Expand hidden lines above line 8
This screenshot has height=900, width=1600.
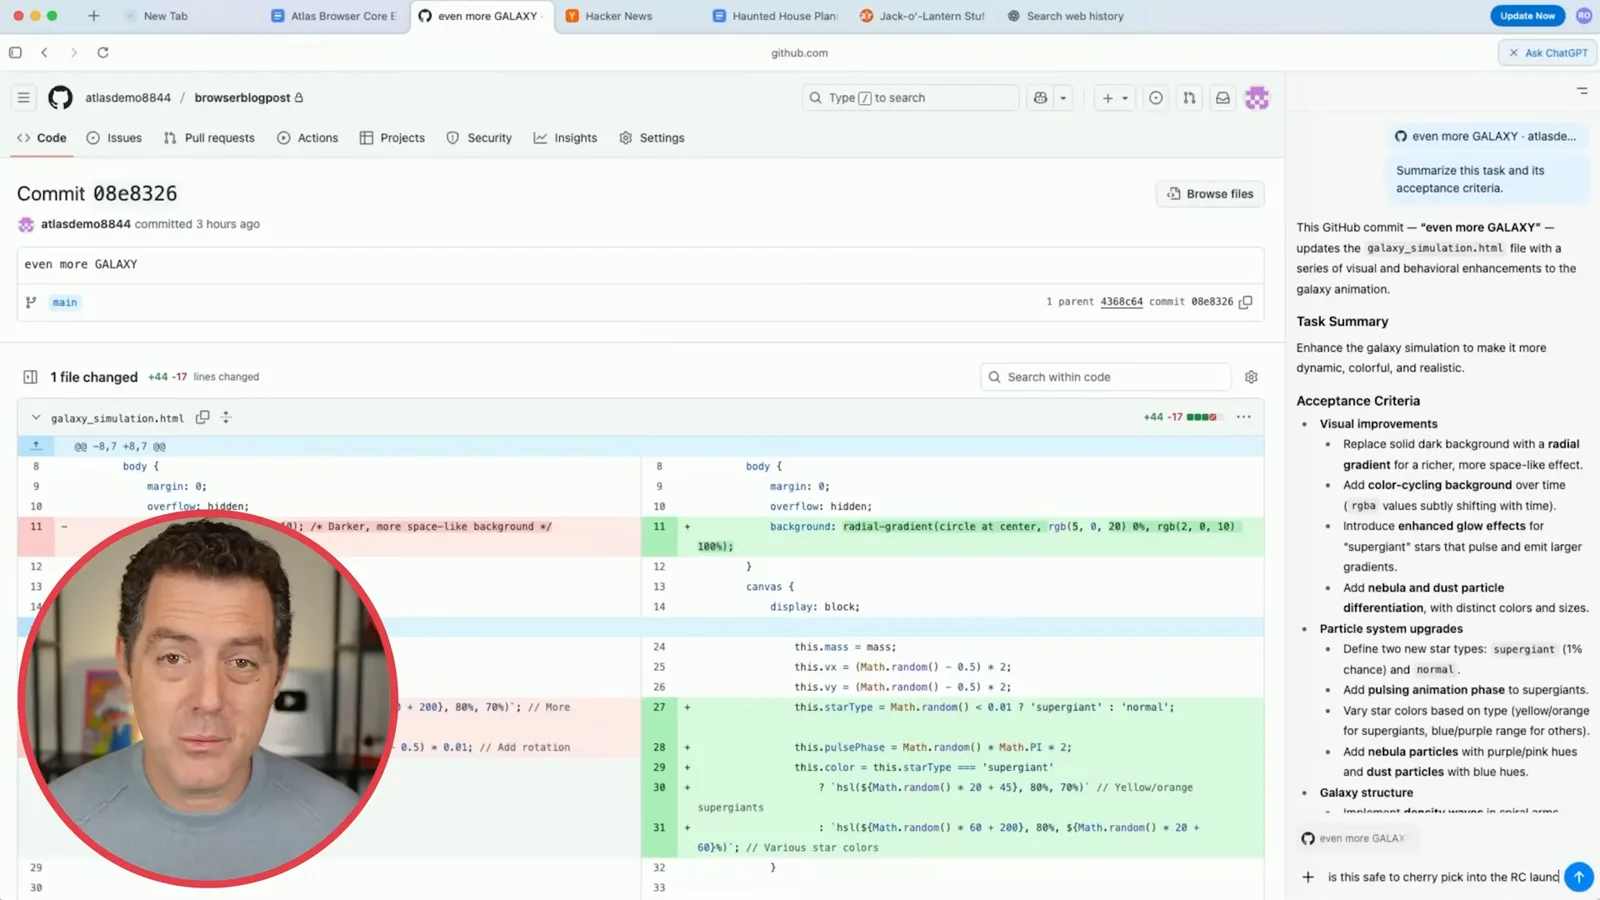(36, 446)
